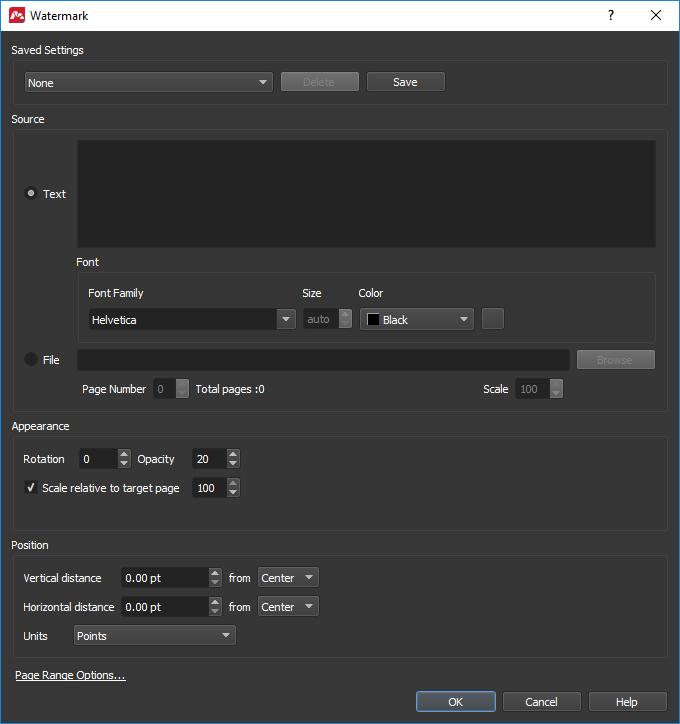Click the question mark help icon in title bar

click(x=611, y=16)
